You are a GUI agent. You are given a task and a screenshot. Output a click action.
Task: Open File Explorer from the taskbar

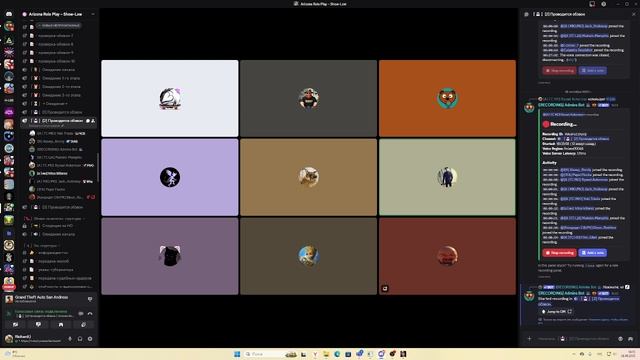coord(326,354)
